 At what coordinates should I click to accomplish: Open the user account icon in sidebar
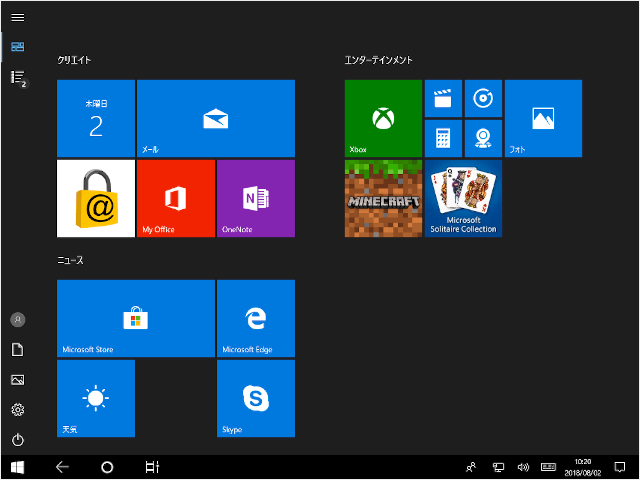point(18,320)
